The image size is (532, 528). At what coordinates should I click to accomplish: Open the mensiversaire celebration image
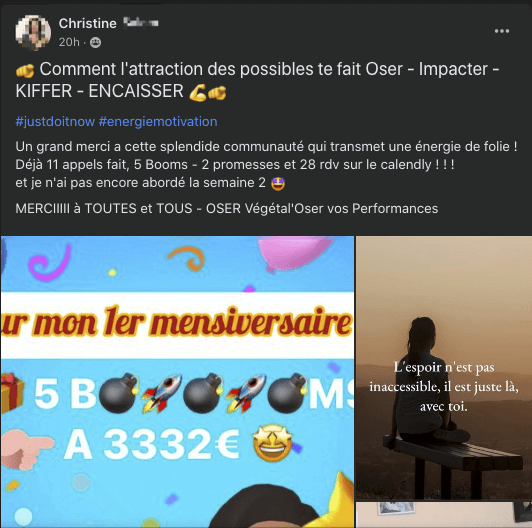coord(177,381)
